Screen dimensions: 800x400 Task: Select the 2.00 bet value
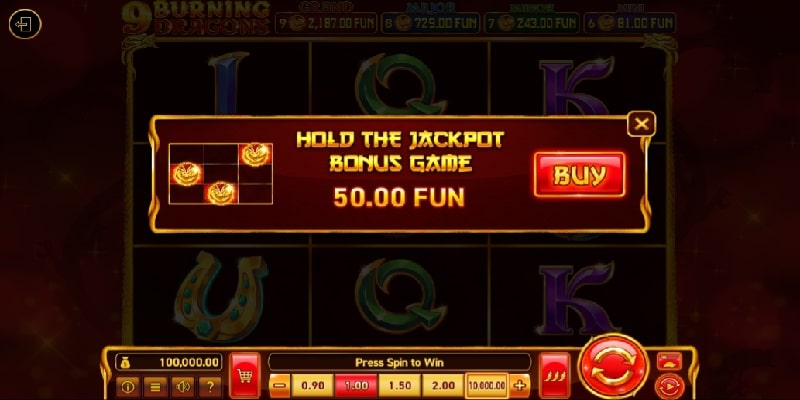[443, 386]
